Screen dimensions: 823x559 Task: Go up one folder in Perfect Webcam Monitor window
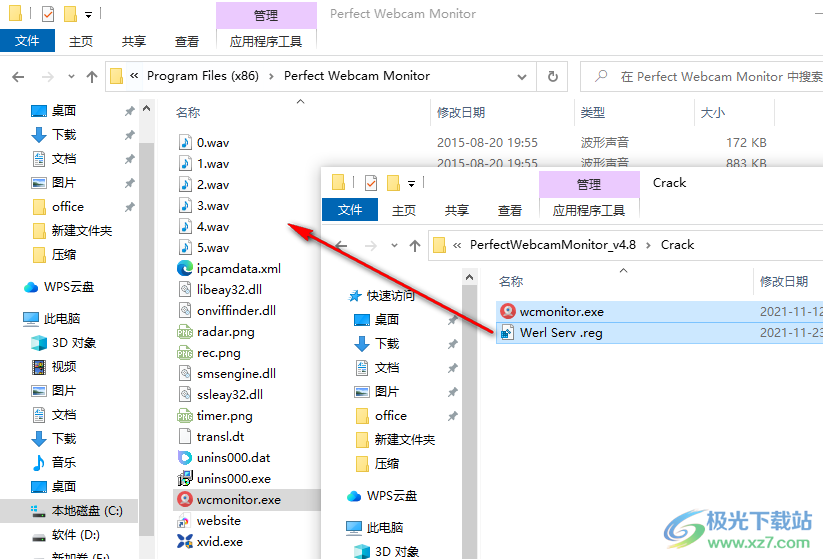pos(92,77)
